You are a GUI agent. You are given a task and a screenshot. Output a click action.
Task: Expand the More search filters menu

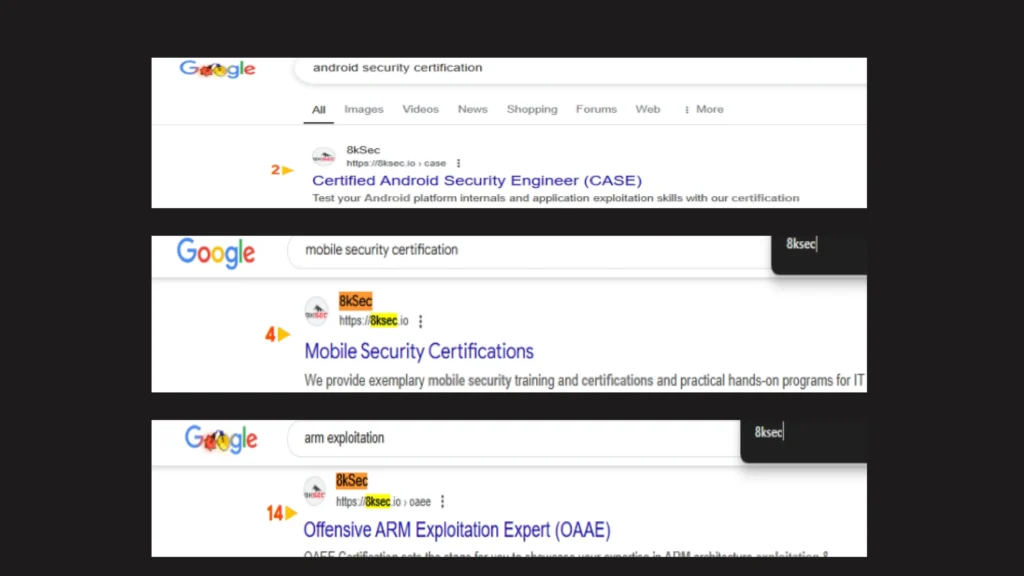[703, 109]
